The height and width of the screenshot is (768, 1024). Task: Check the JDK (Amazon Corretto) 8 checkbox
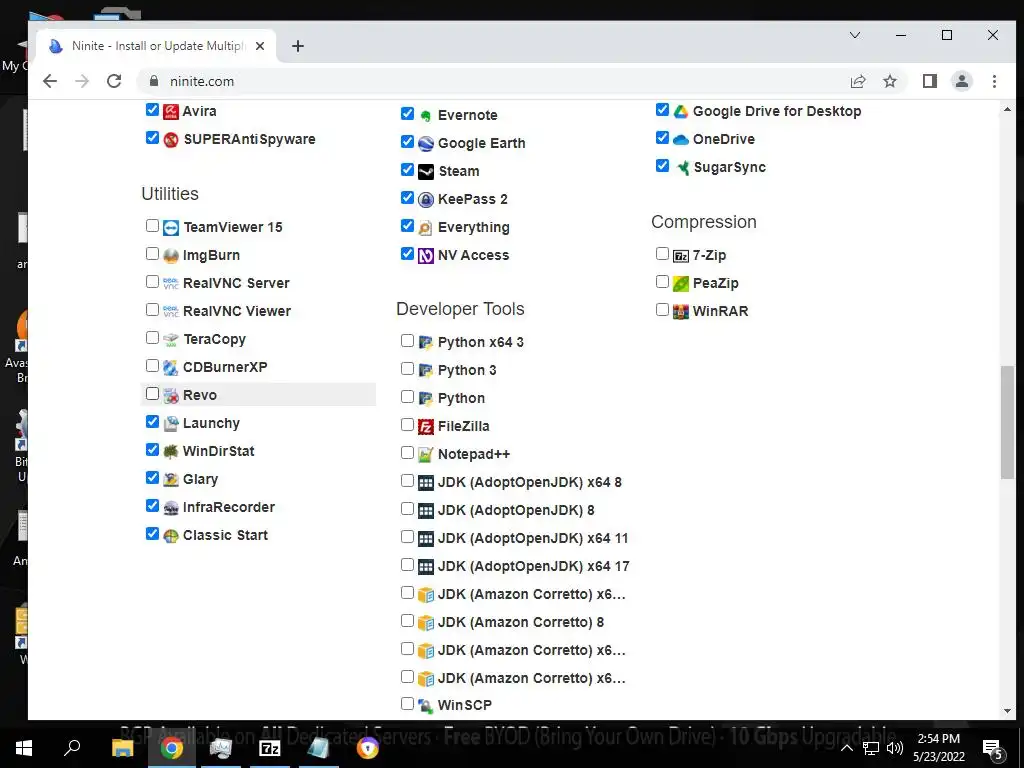pyautogui.click(x=408, y=620)
